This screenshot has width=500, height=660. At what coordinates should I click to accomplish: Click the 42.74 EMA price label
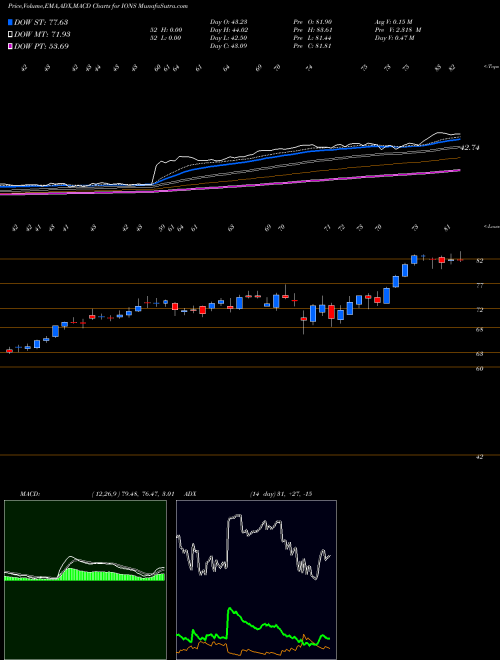coord(471,148)
